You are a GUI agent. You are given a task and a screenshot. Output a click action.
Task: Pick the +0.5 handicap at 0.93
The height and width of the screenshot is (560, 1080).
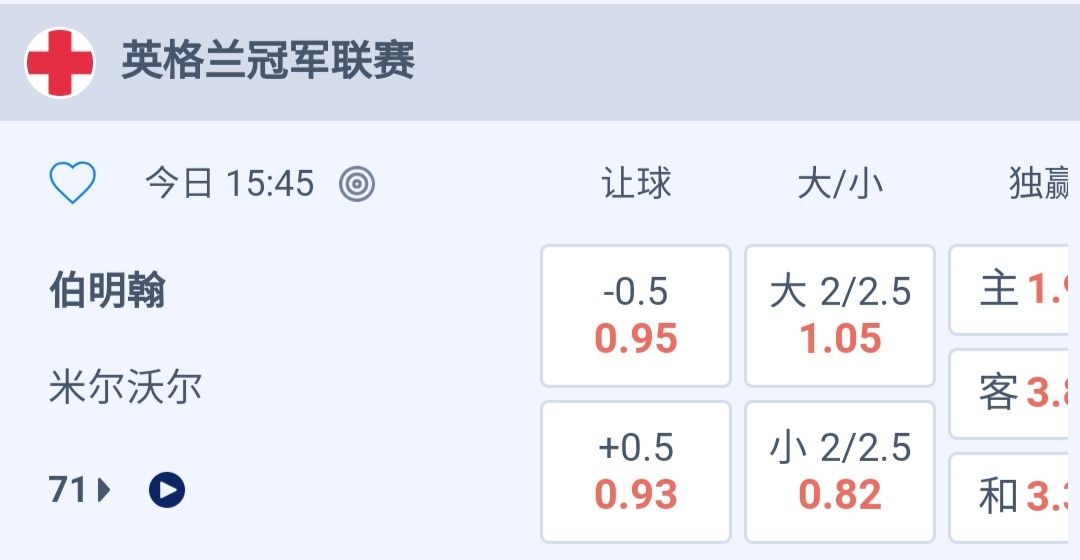pyautogui.click(x=636, y=472)
